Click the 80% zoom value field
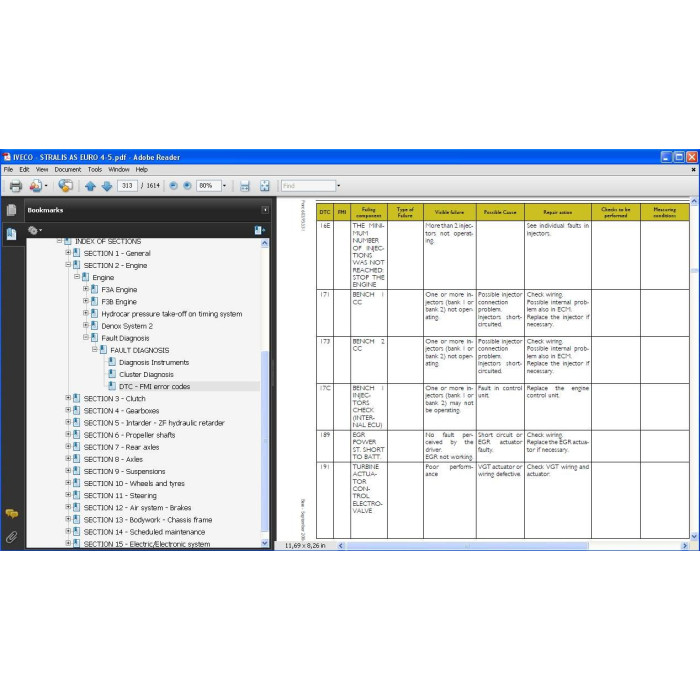The height and width of the screenshot is (700, 700). tap(209, 186)
